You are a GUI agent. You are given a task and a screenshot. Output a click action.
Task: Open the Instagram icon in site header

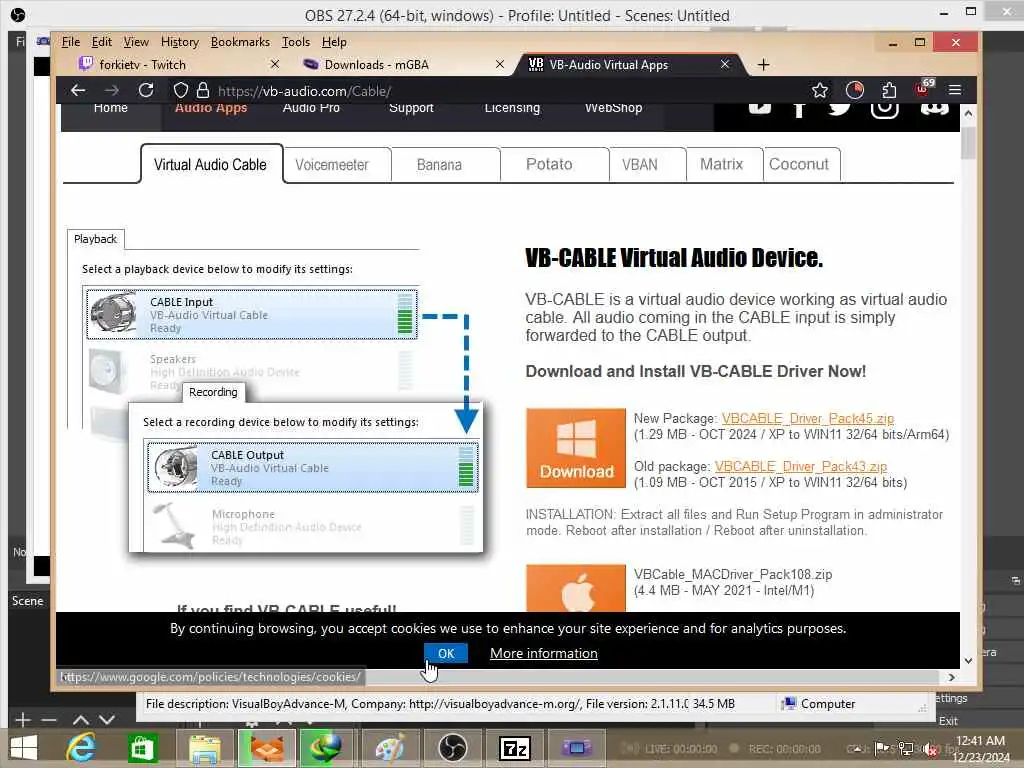tap(884, 110)
